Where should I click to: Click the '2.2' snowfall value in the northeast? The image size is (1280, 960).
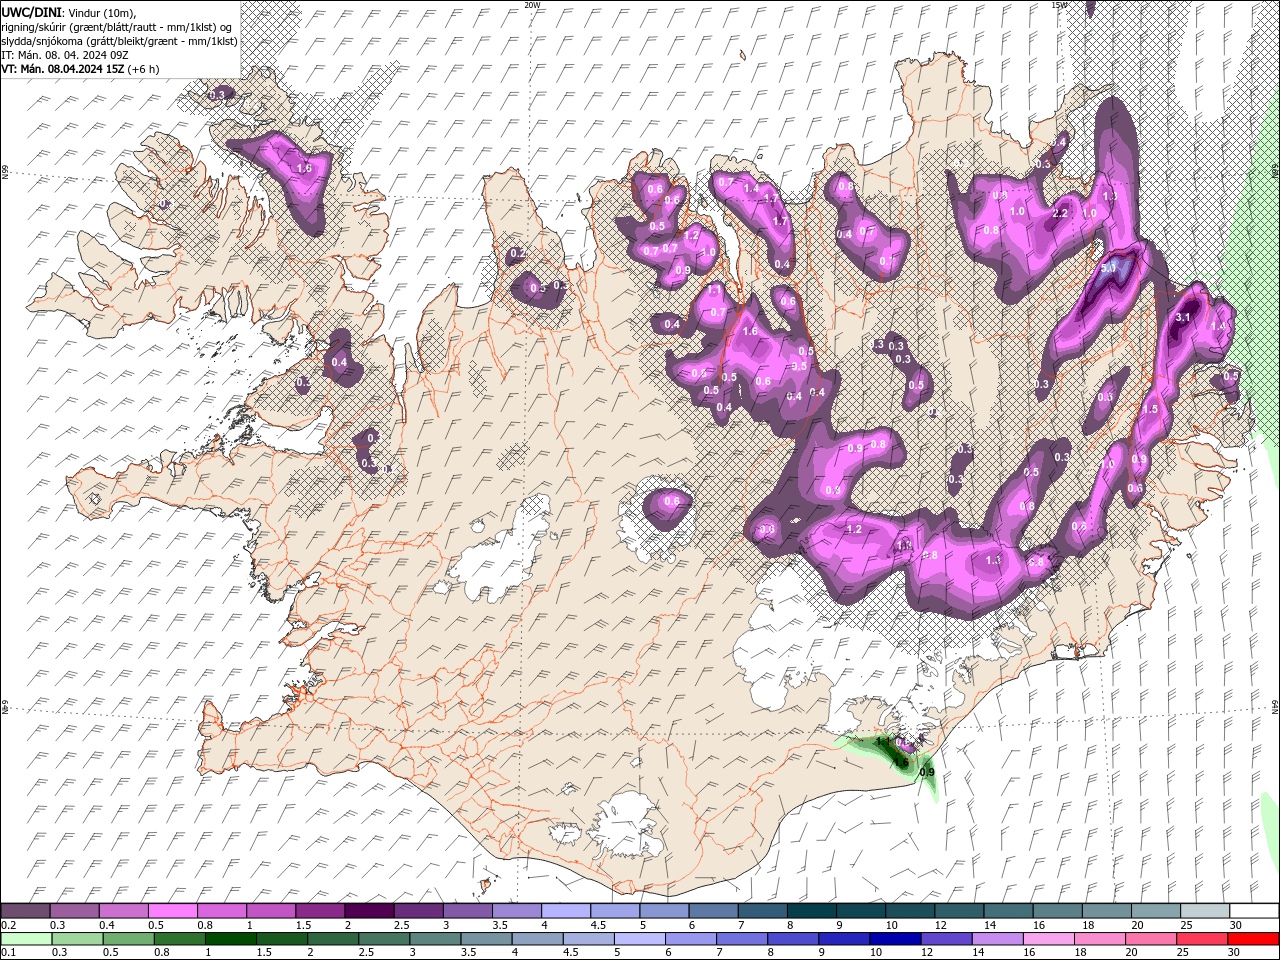coord(1061,213)
